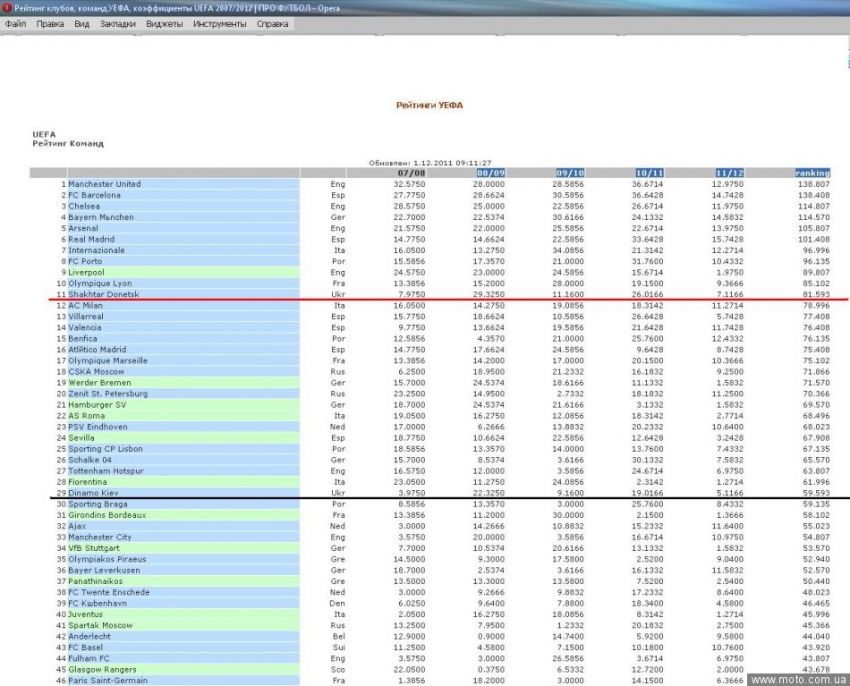The width and height of the screenshot is (850, 686).
Task: Open the Правка menu
Action: tap(50, 24)
